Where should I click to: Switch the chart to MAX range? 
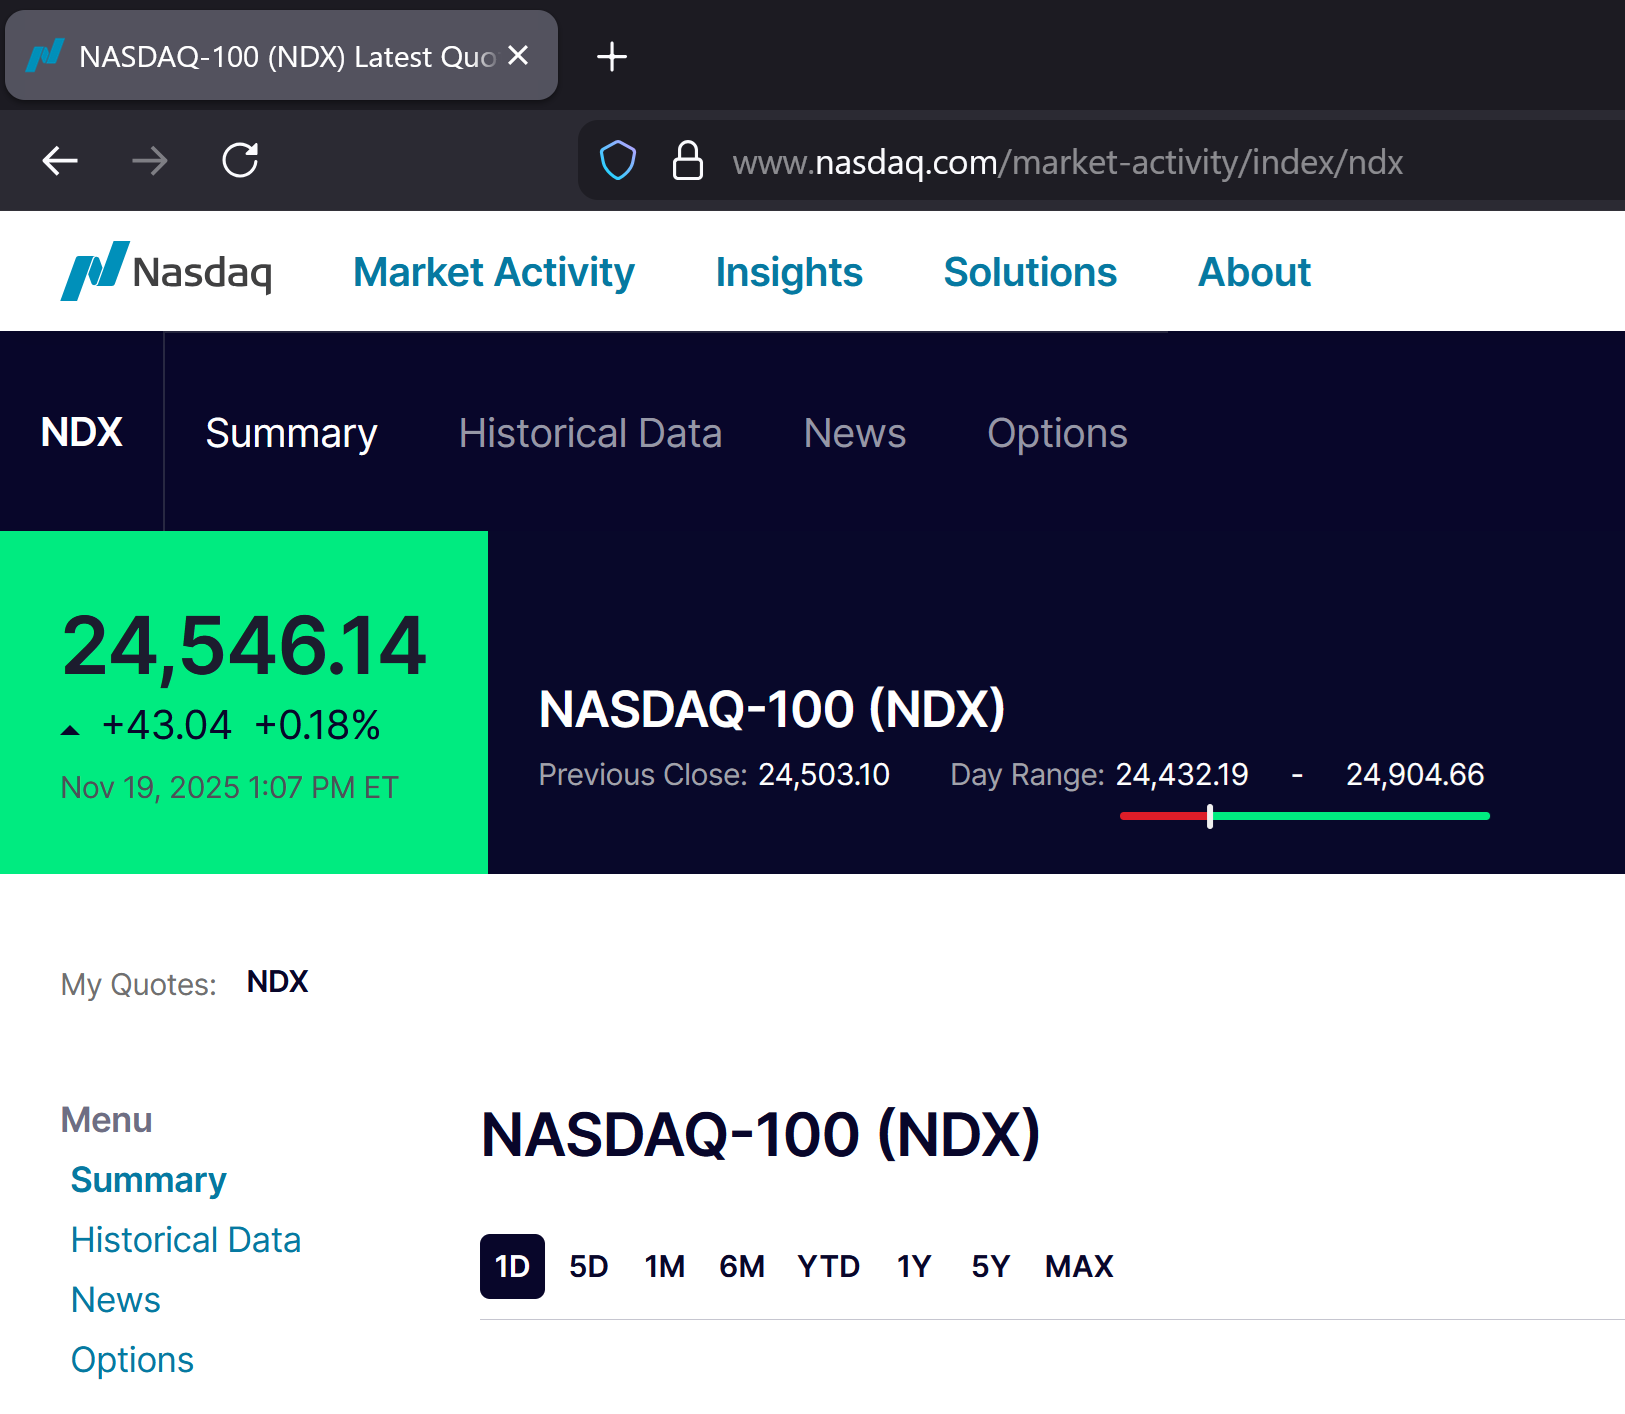click(x=1078, y=1266)
